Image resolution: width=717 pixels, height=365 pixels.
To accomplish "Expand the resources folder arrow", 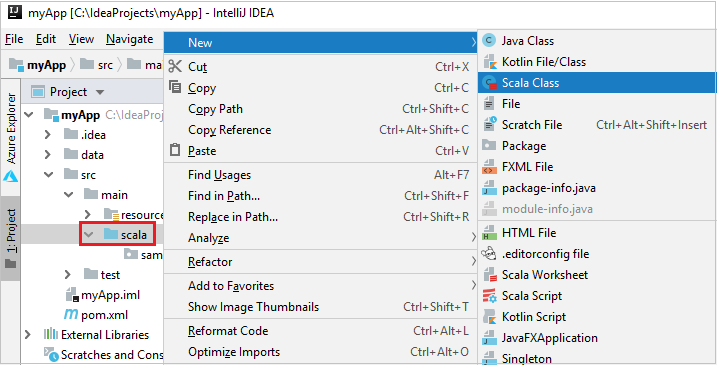I will point(88,215).
